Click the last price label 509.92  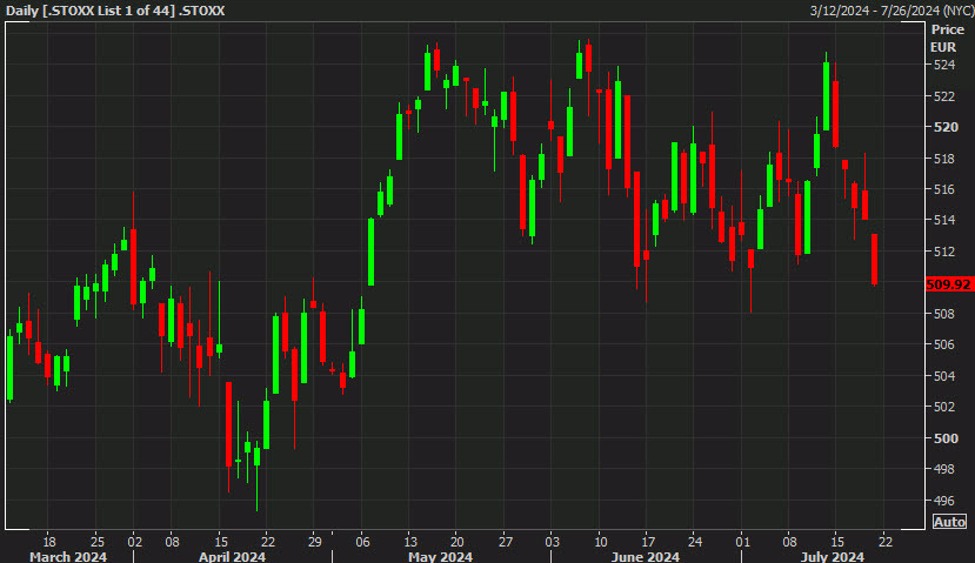(948, 284)
